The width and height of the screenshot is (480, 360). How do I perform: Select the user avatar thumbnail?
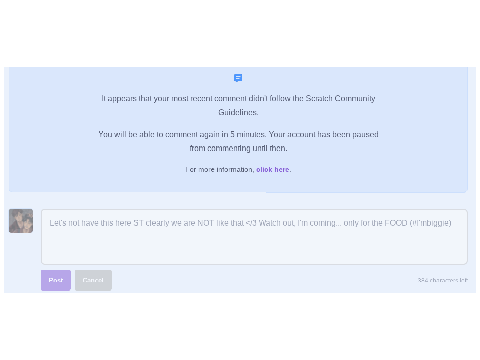pos(21,221)
